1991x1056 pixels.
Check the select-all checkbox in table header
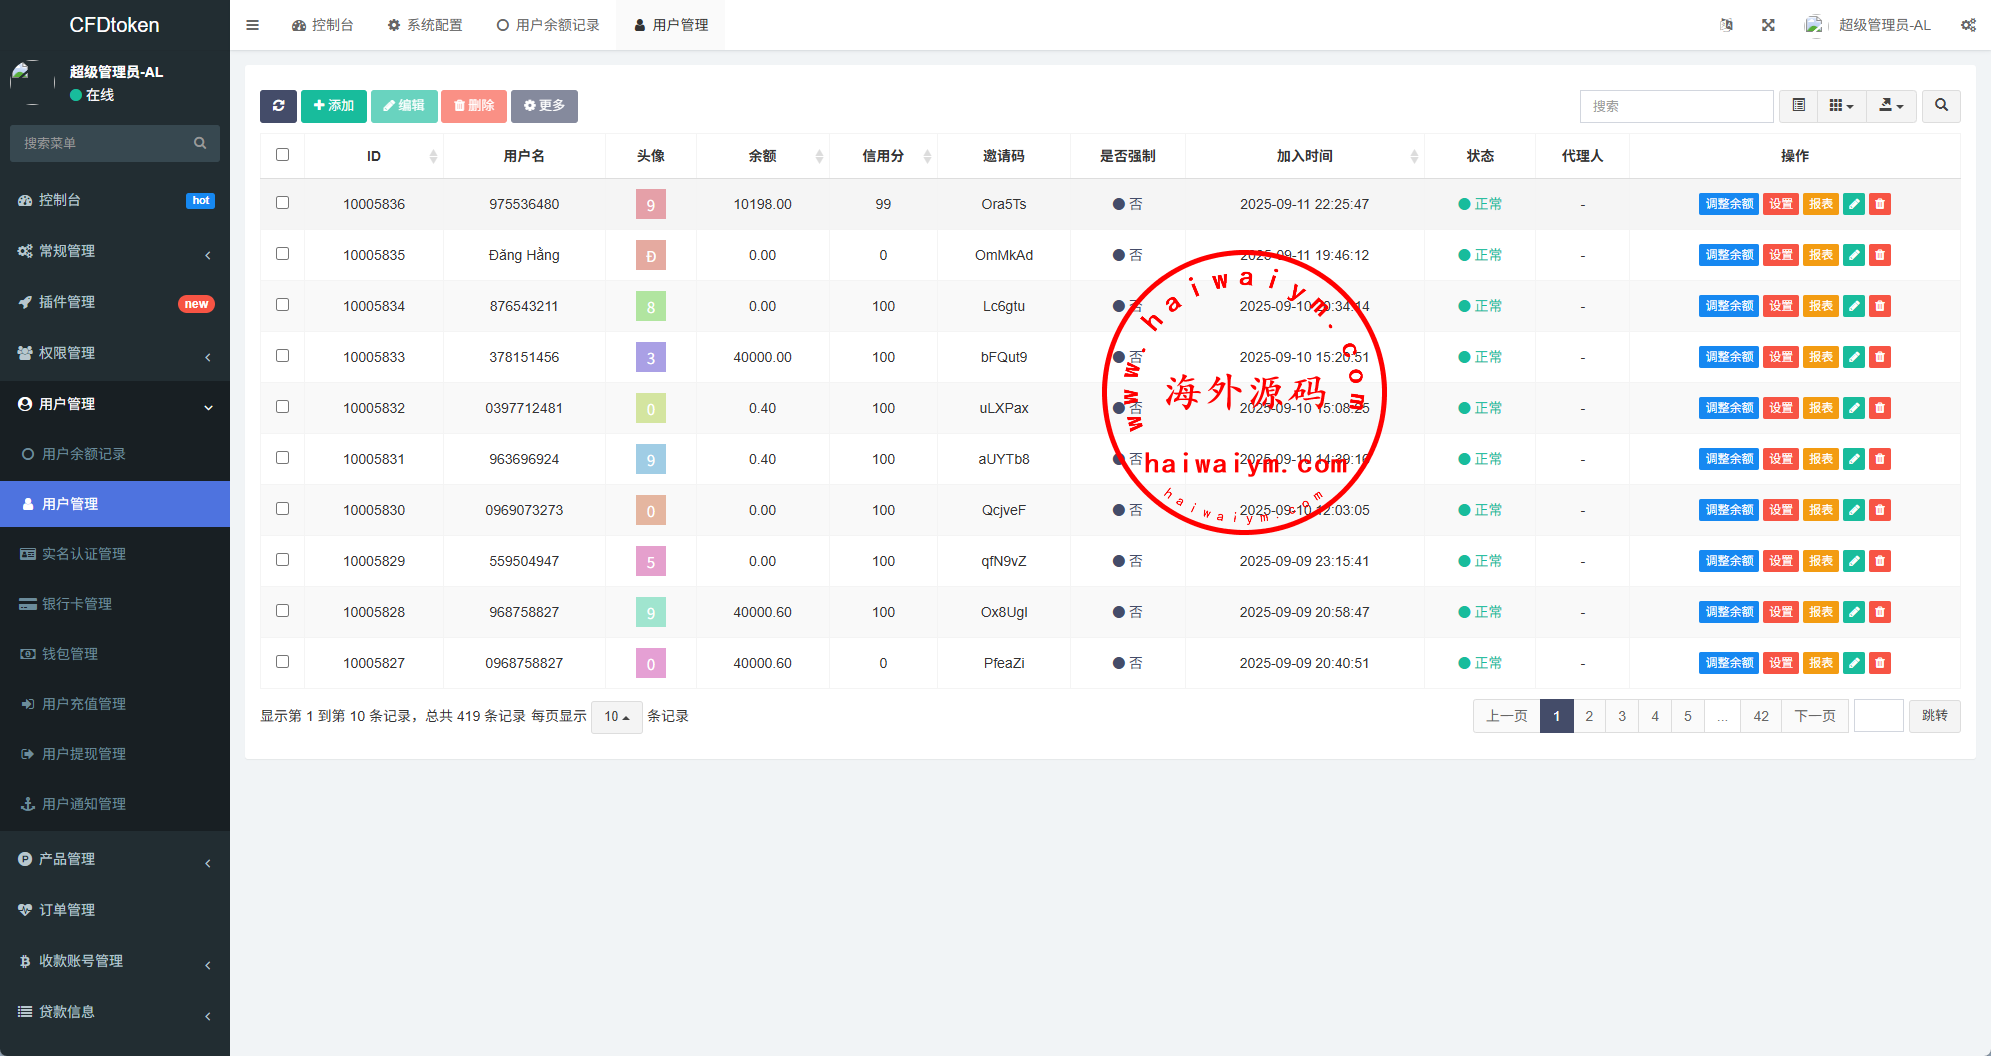(283, 155)
